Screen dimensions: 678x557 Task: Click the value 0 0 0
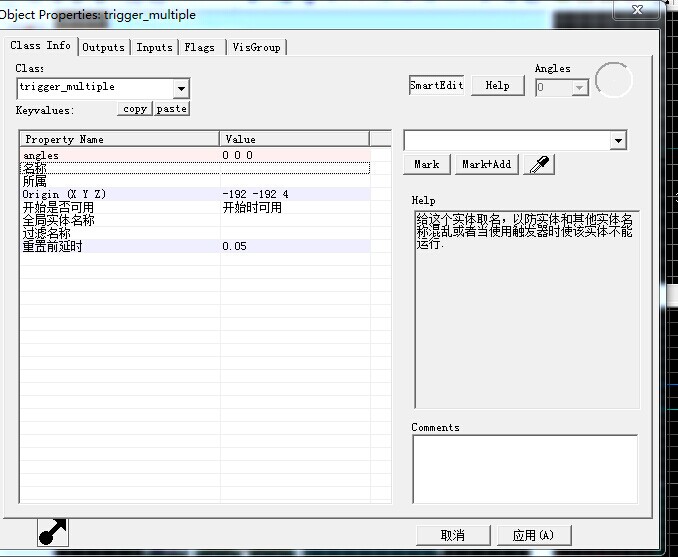pos(237,155)
